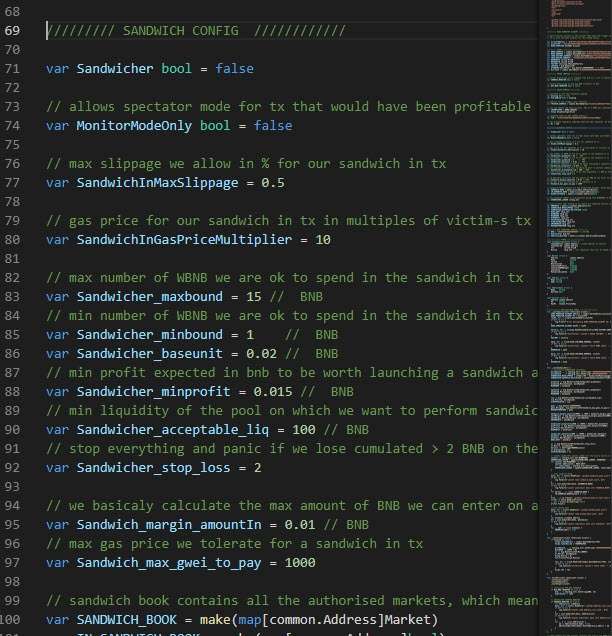The width and height of the screenshot is (612, 636).
Task: Click the 'bool' type on line 74
Action: [x=215, y=126]
